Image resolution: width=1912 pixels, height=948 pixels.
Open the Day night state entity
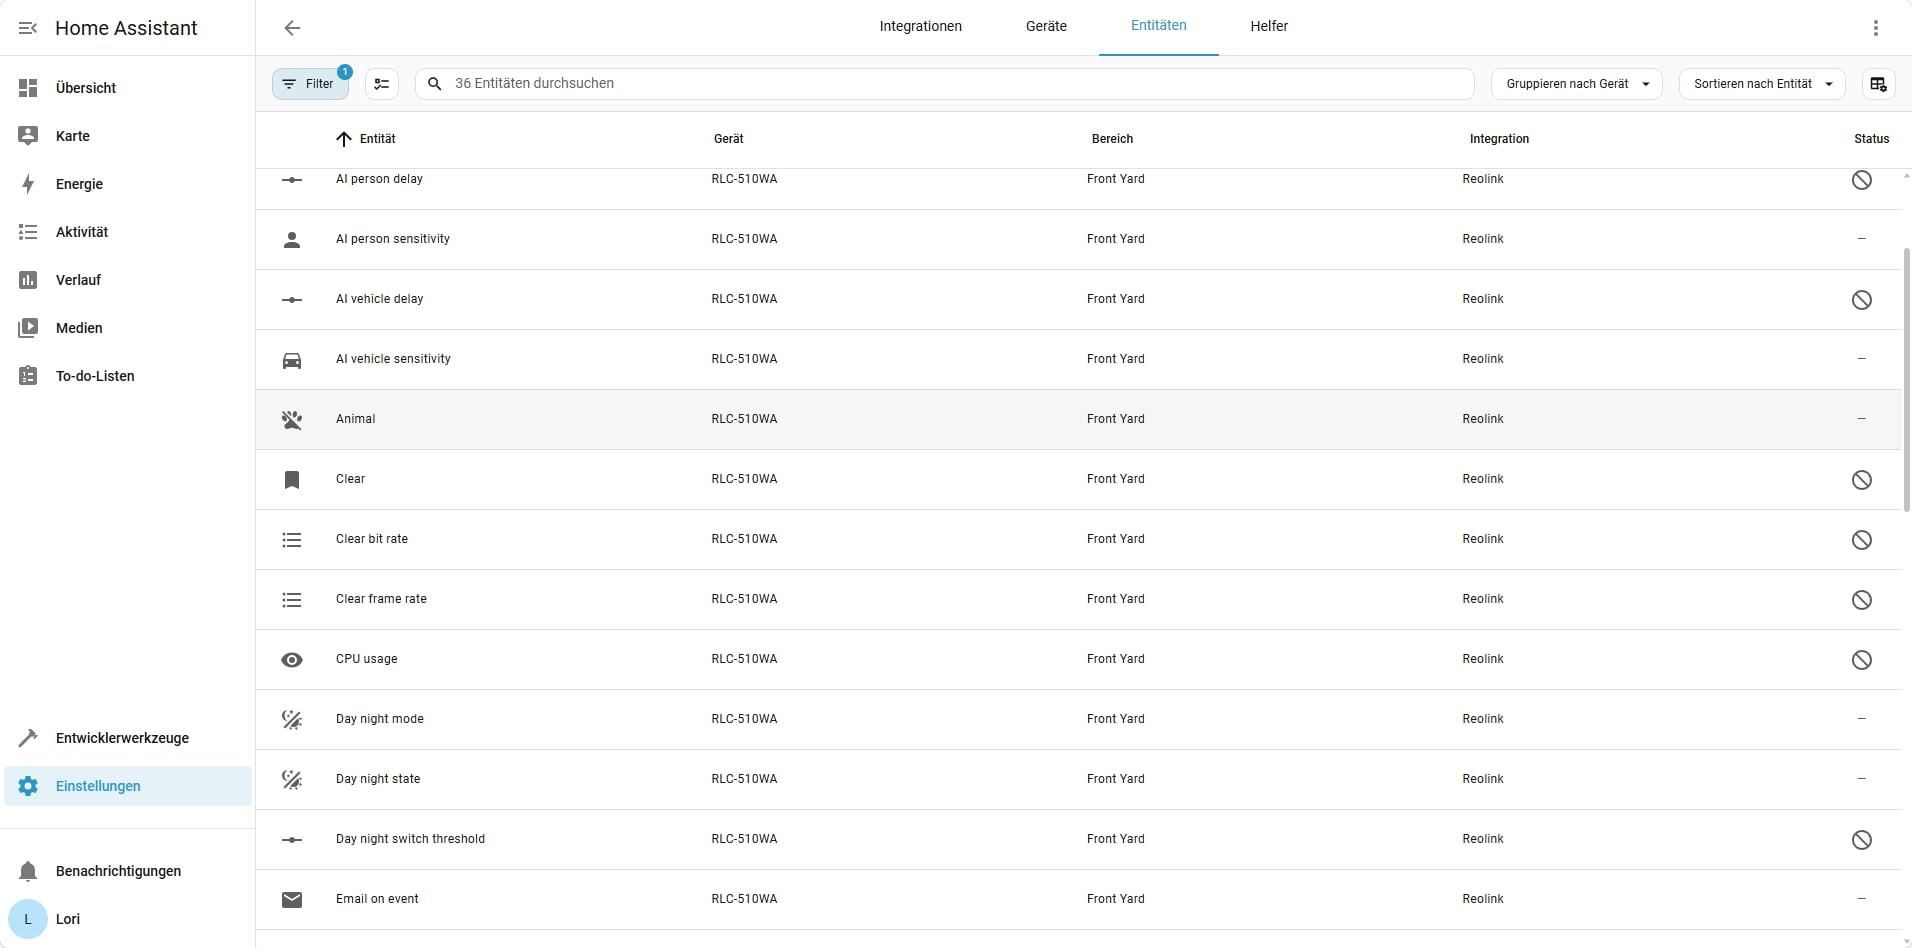[1078, 779]
